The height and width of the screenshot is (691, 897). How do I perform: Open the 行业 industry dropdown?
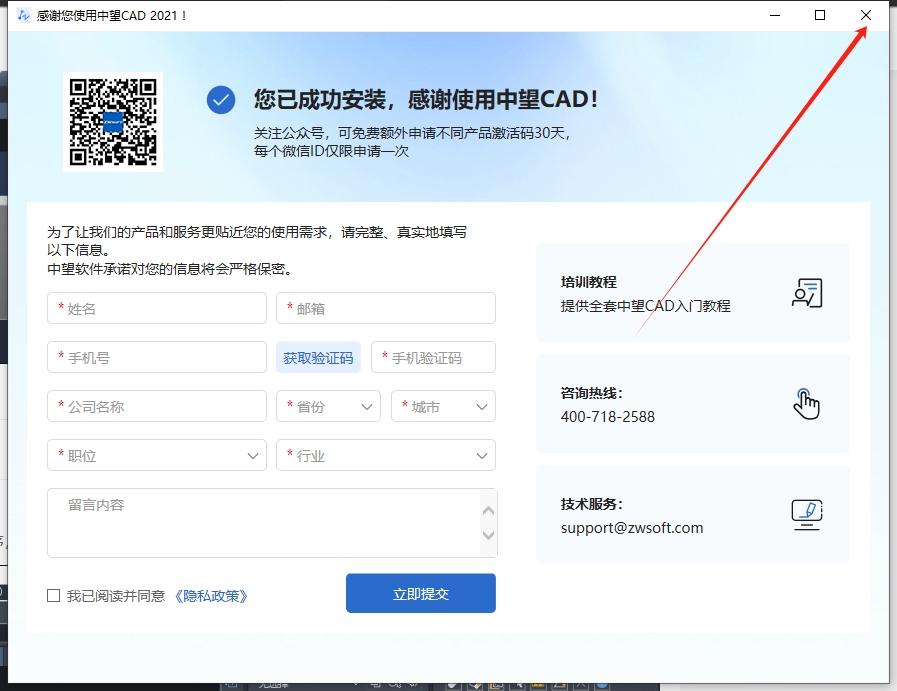point(385,455)
